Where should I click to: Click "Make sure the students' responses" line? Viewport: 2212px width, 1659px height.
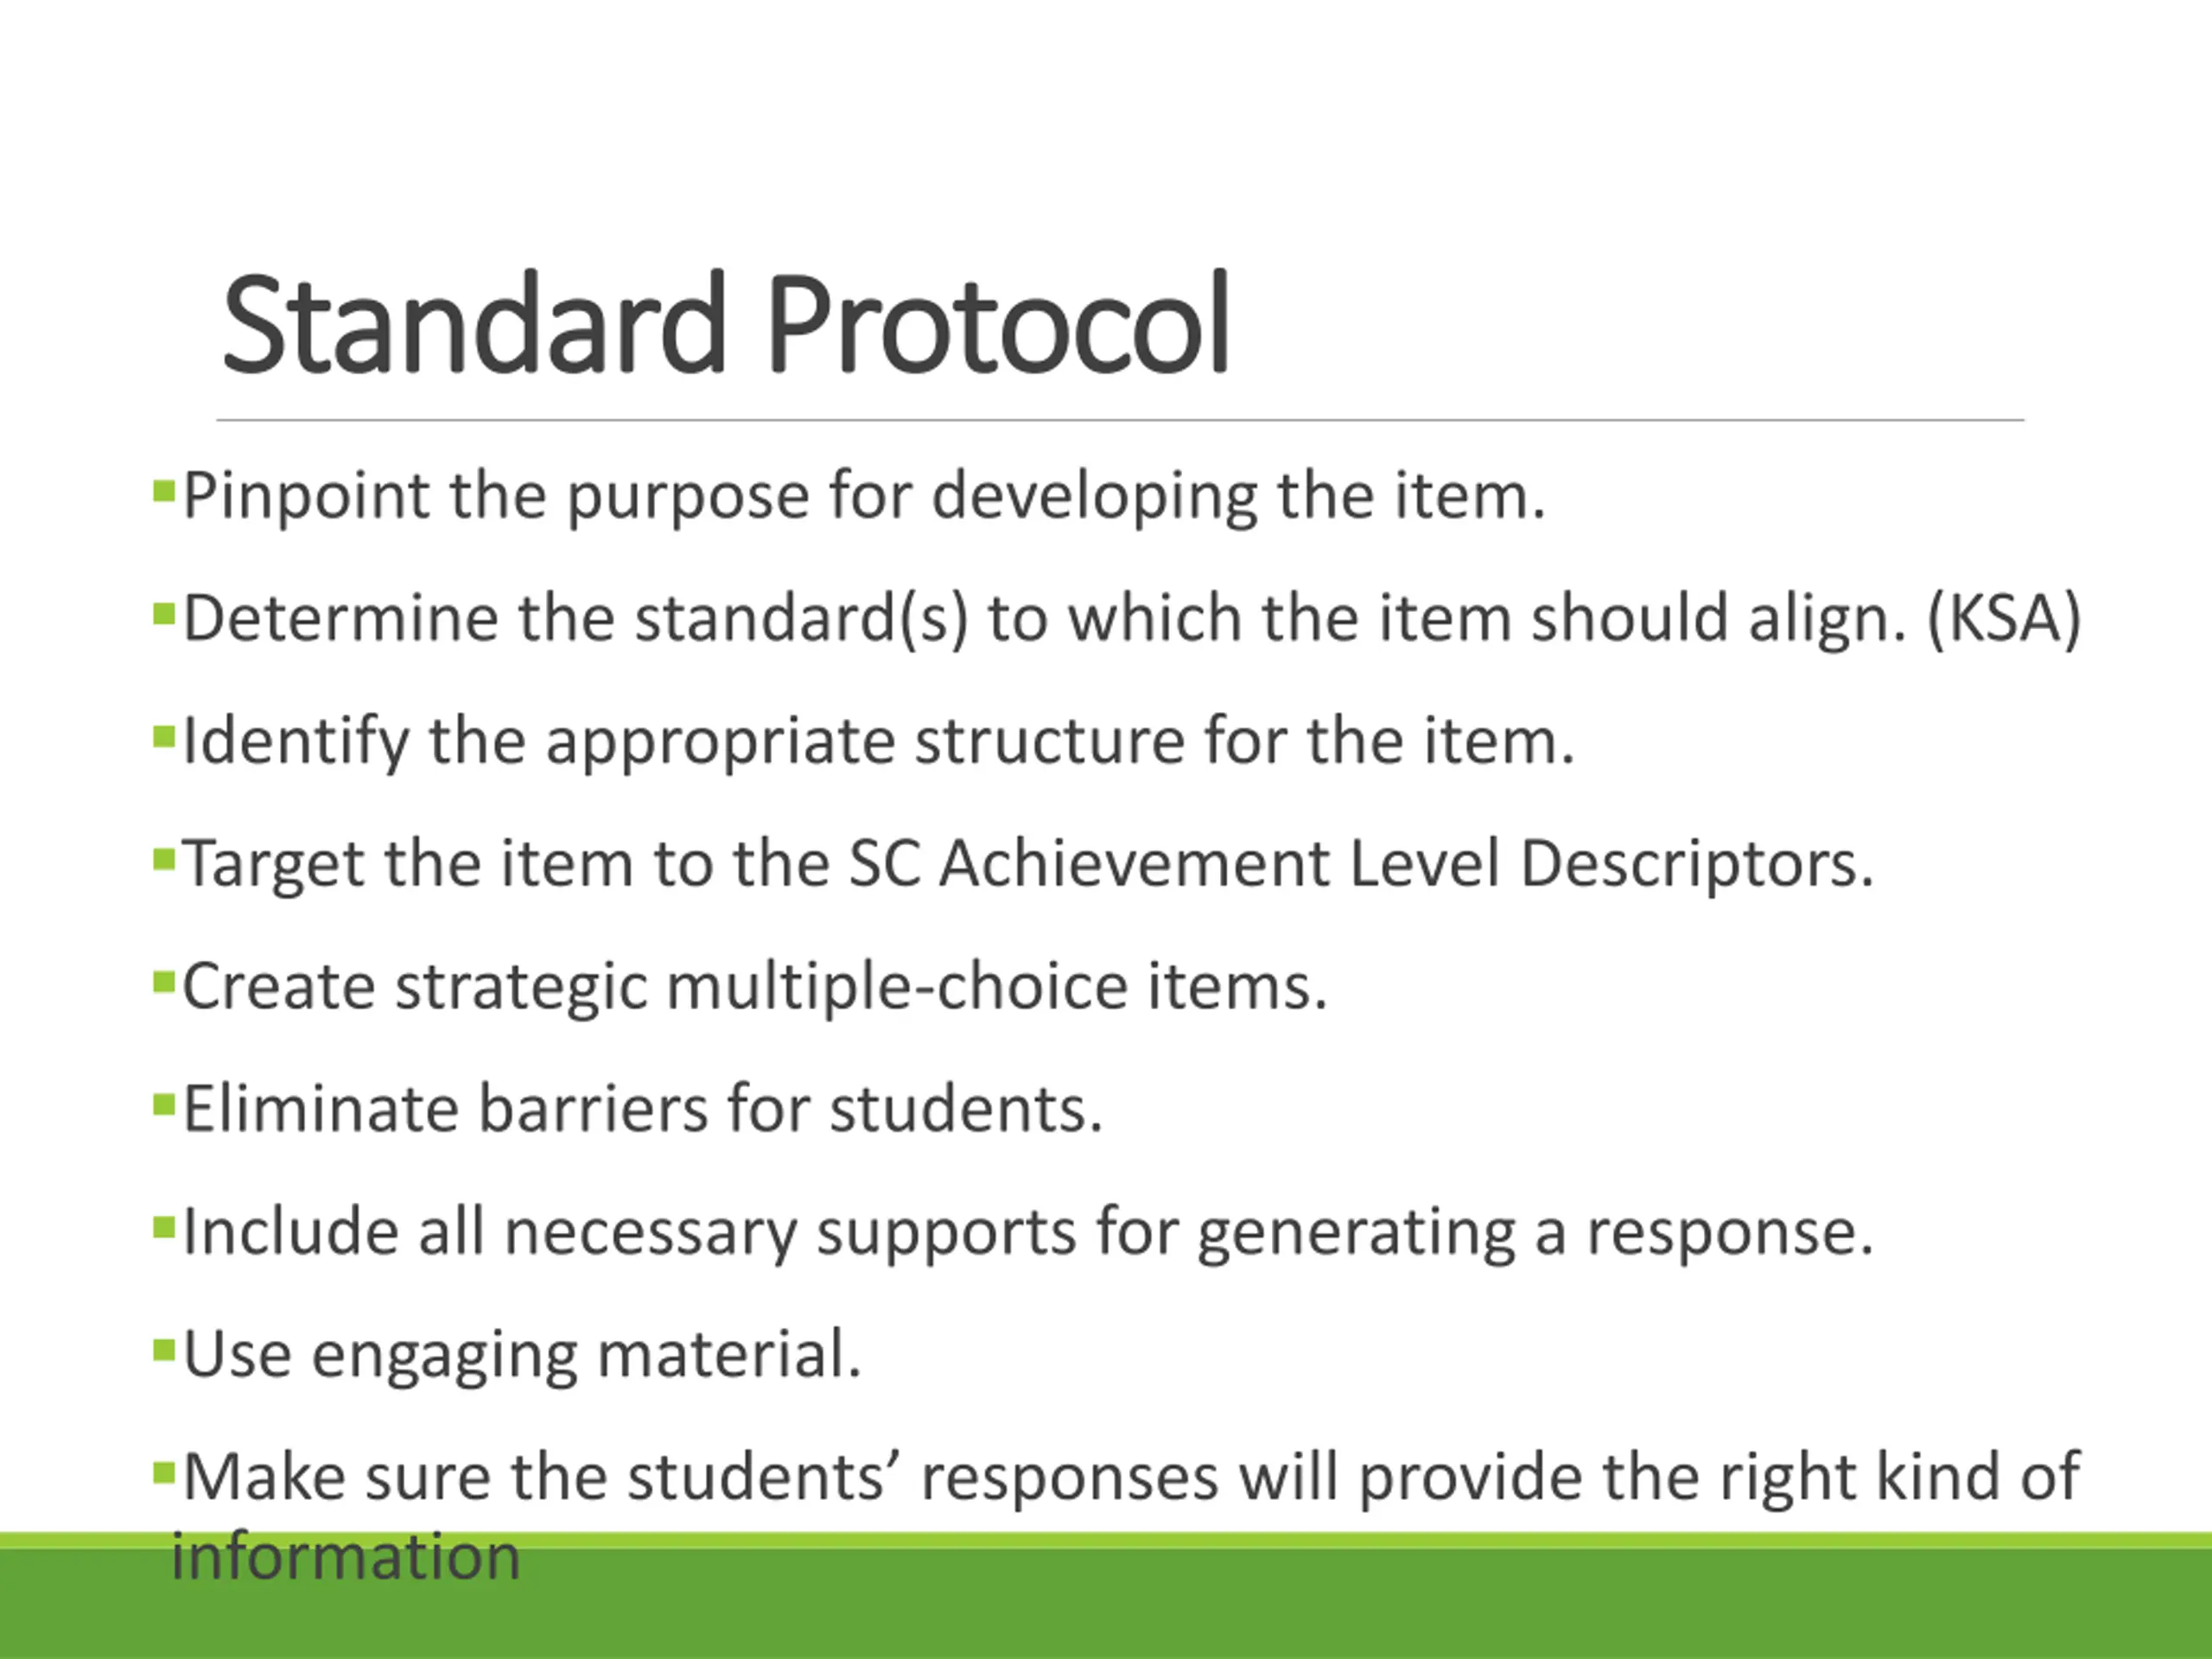[1130, 1476]
